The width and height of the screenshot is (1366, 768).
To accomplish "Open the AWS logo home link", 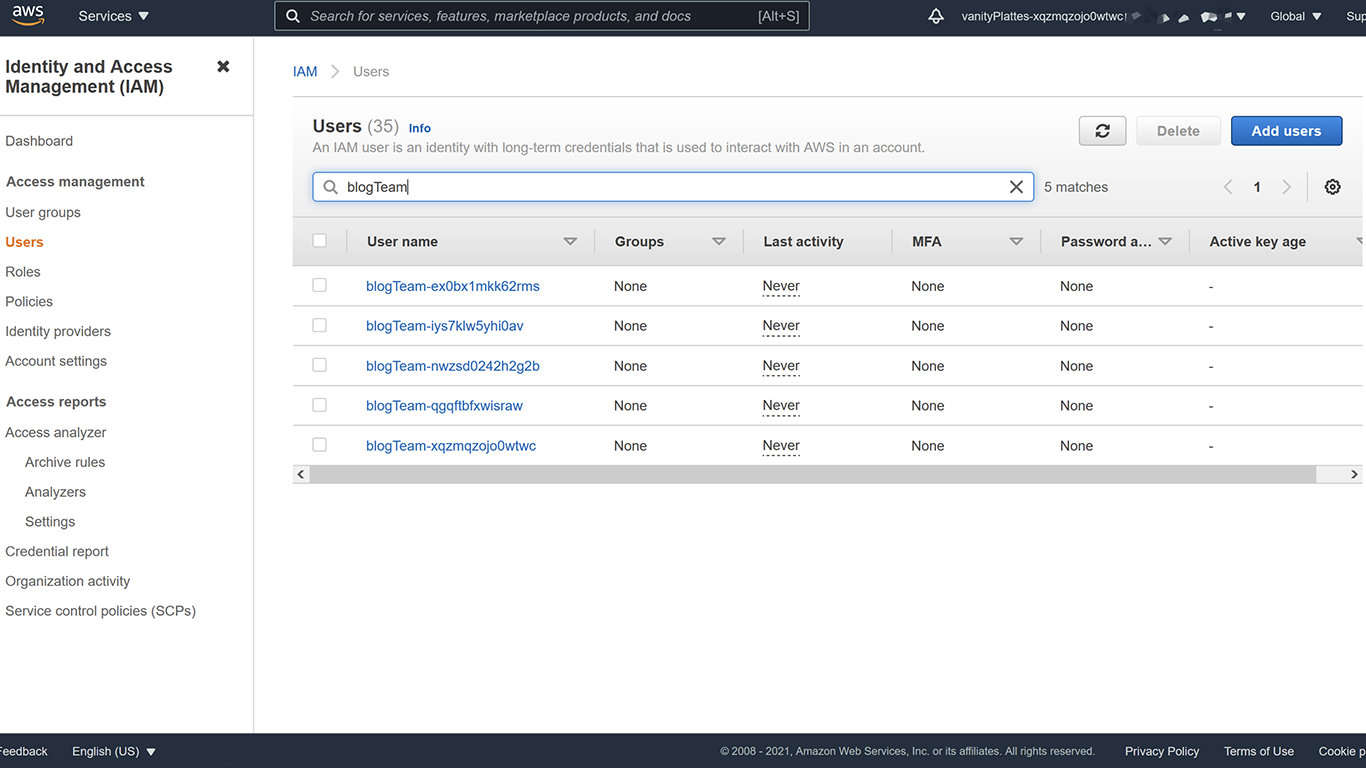I will (28, 15).
